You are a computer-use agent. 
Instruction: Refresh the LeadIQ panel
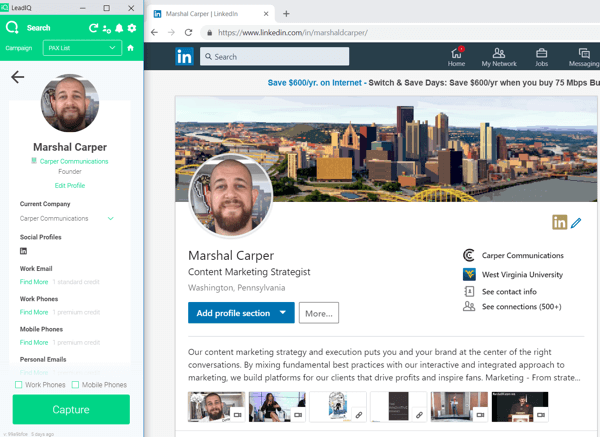93,28
